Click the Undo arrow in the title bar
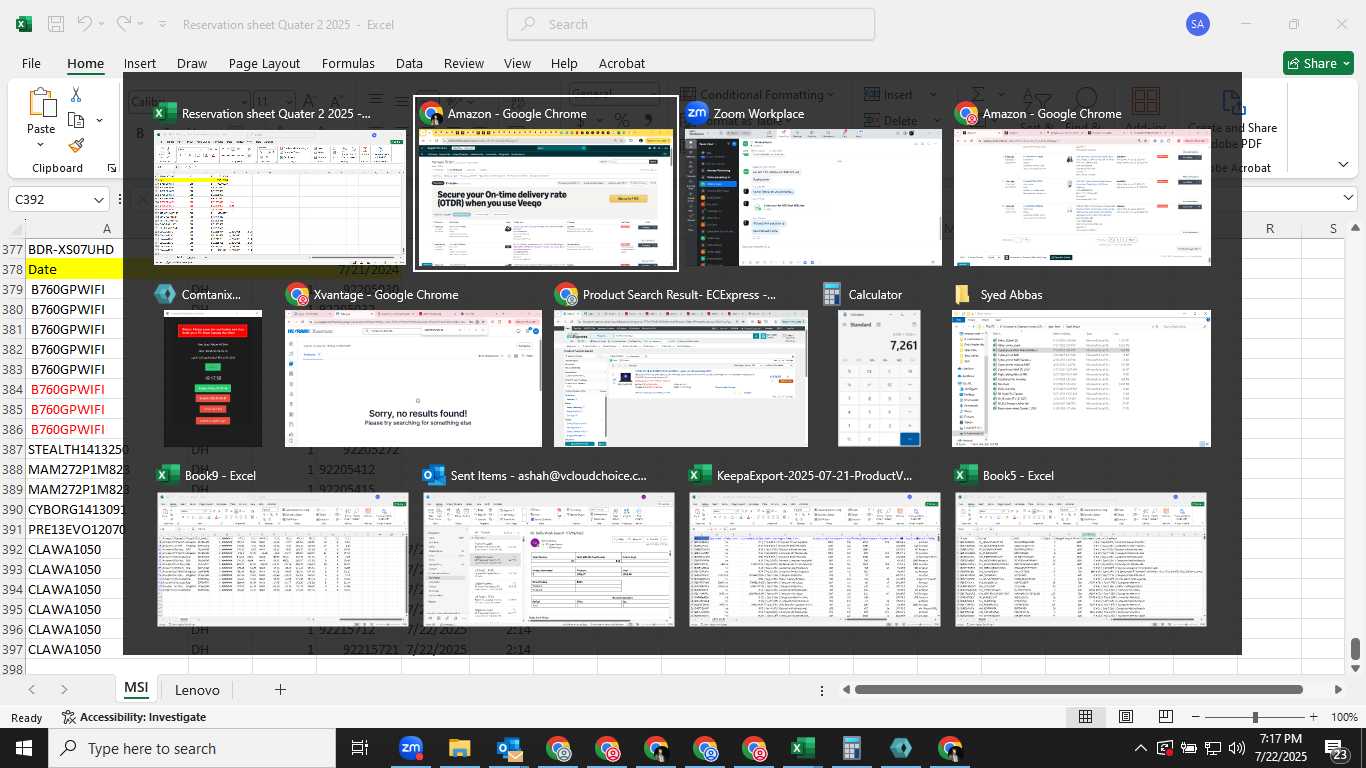 pos(85,24)
